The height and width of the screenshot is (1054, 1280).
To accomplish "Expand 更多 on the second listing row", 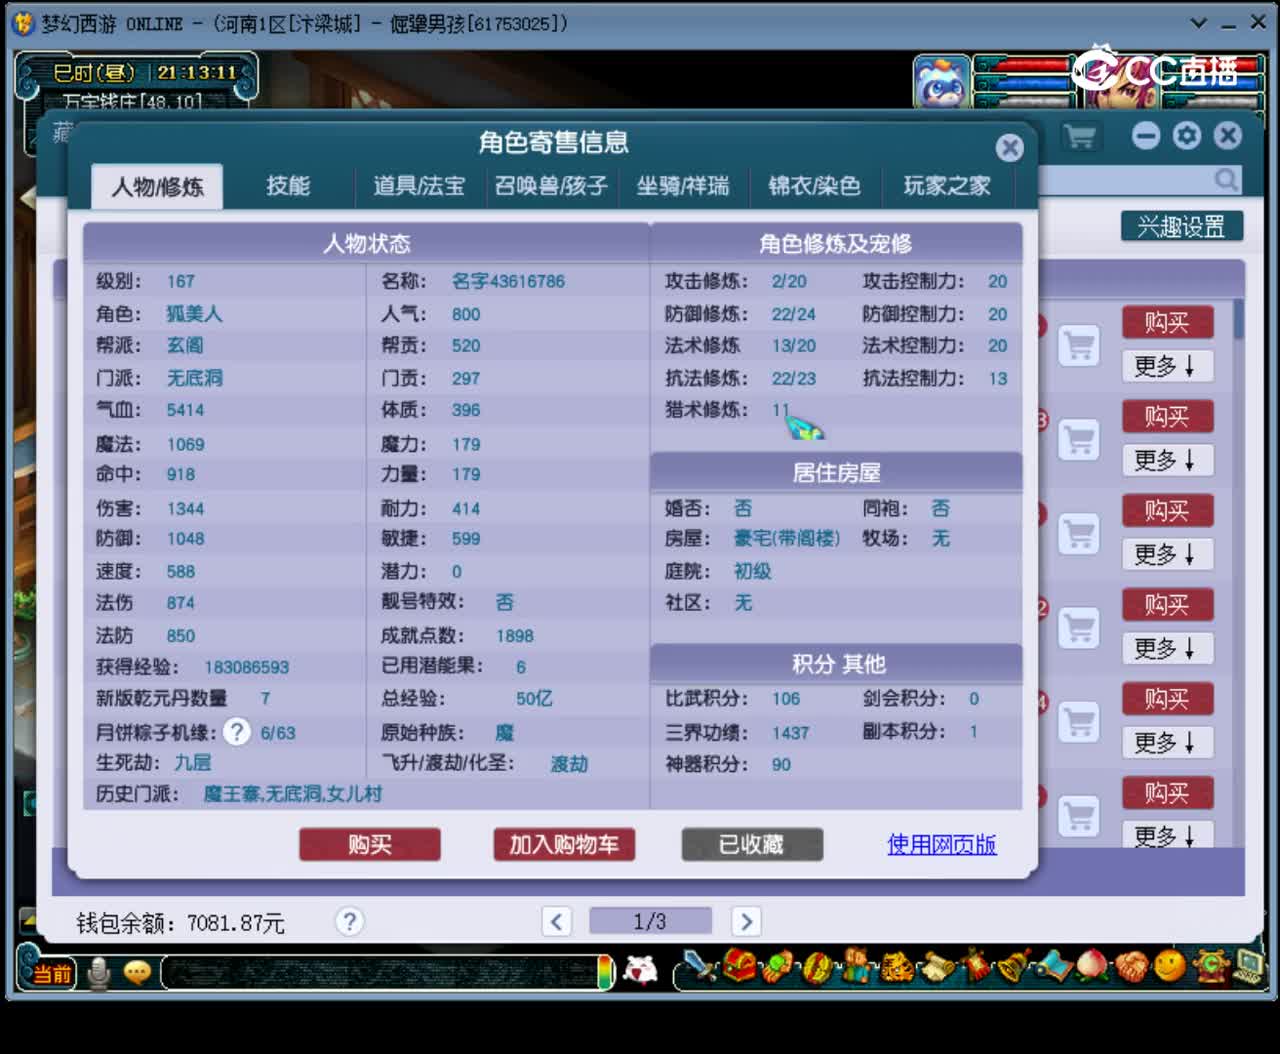I will (1167, 460).
